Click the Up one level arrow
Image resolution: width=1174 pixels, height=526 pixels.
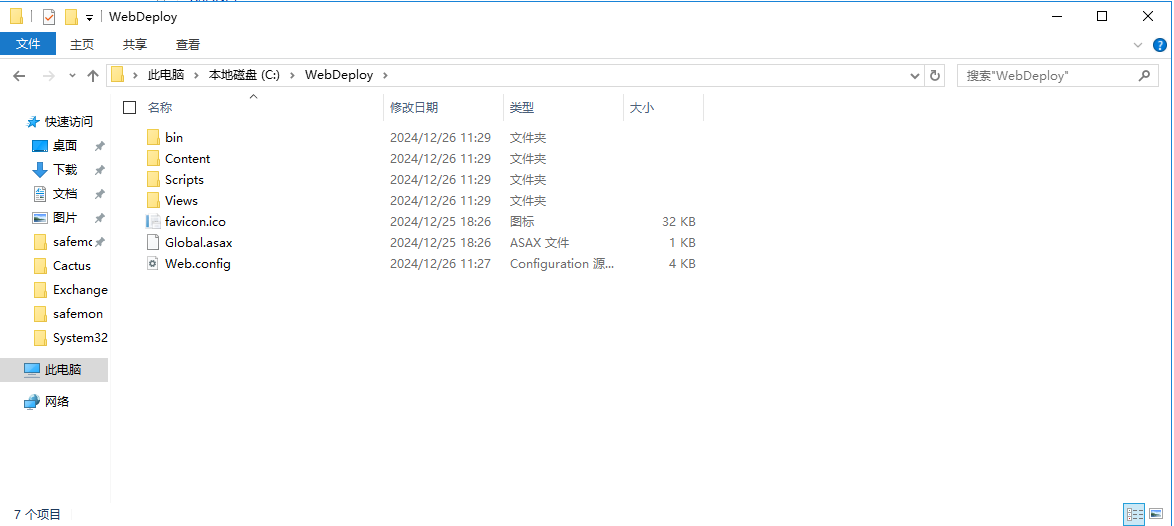tap(93, 76)
